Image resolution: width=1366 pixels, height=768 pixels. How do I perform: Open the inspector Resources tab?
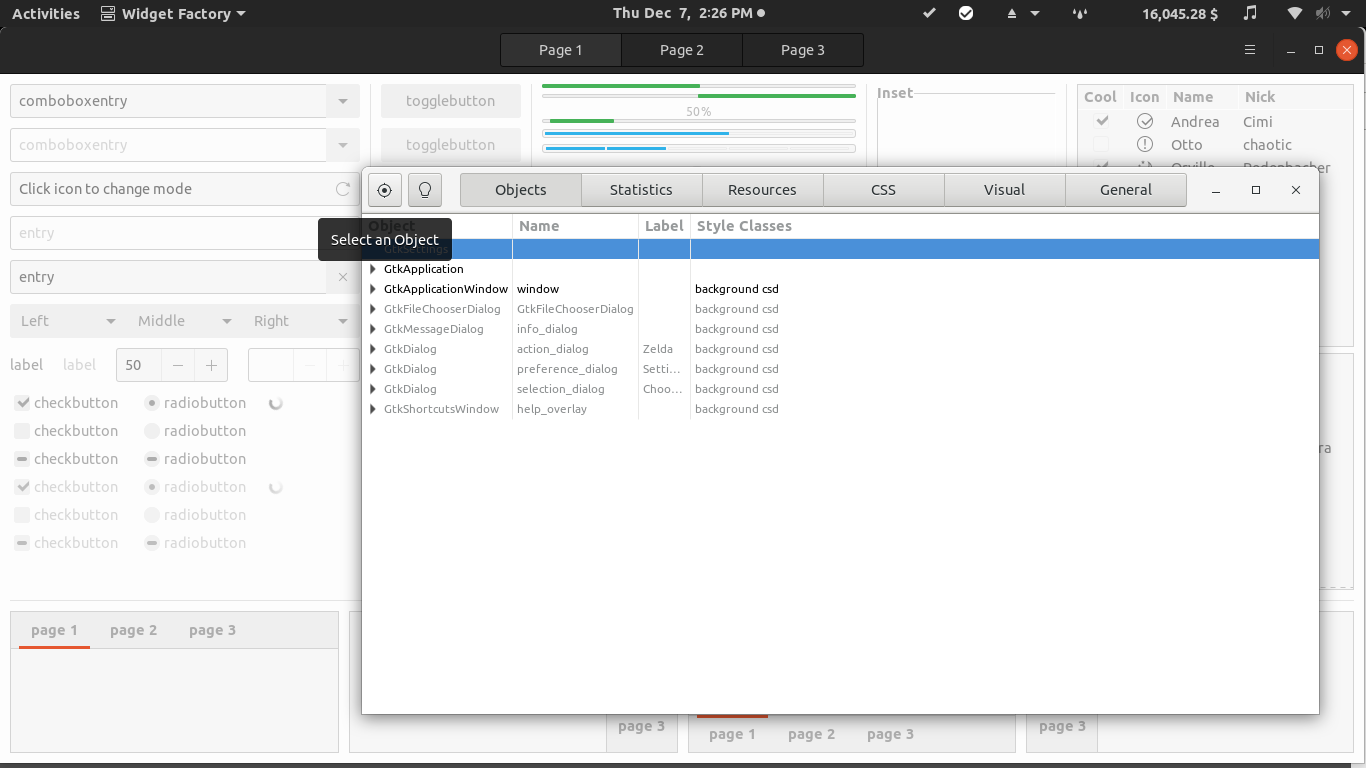tap(763, 190)
